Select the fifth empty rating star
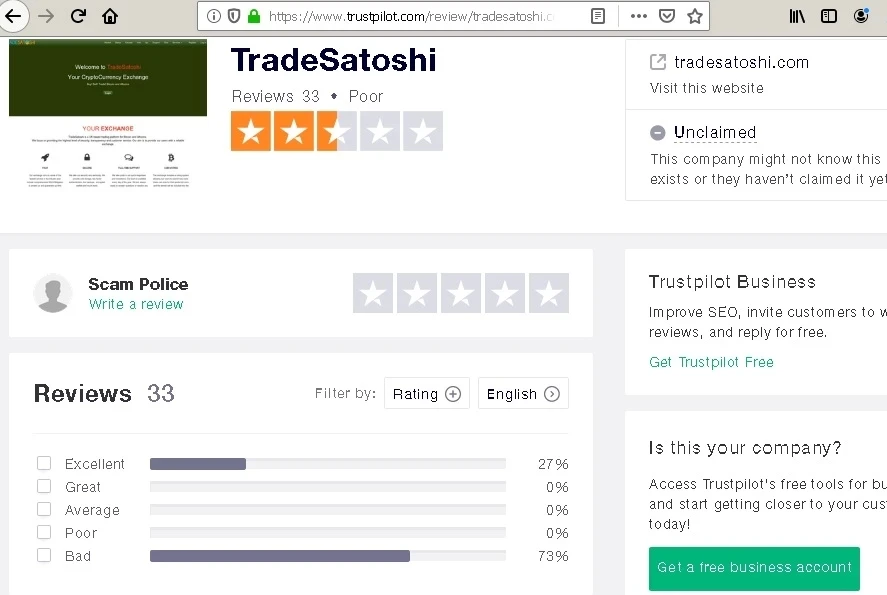The width and height of the screenshot is (887, 595). [548, 293]
